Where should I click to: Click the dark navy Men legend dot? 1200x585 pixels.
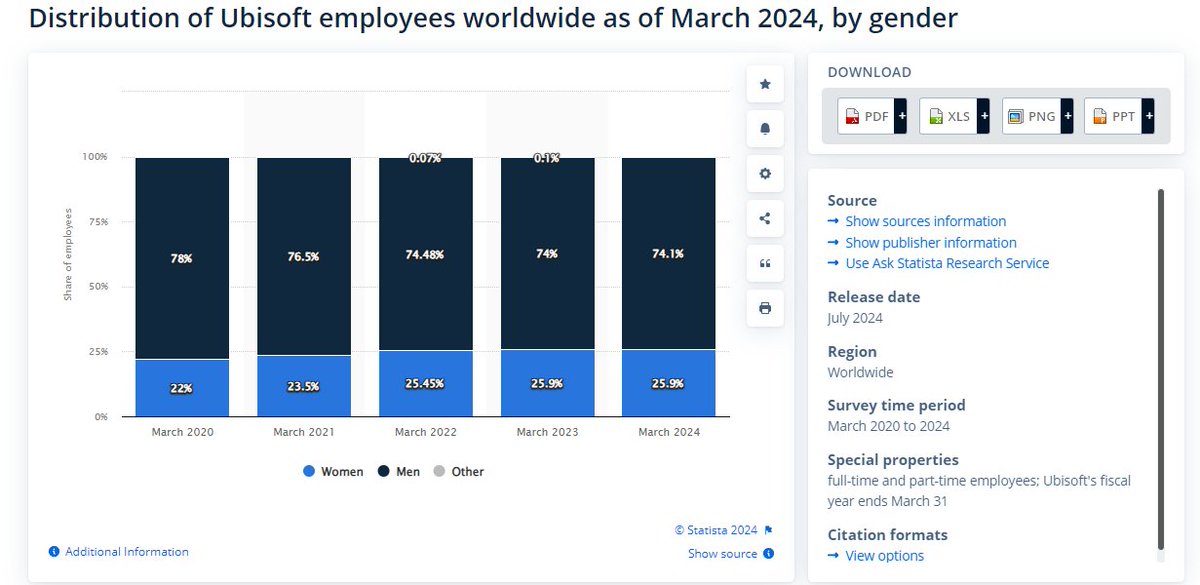[384, 471]
